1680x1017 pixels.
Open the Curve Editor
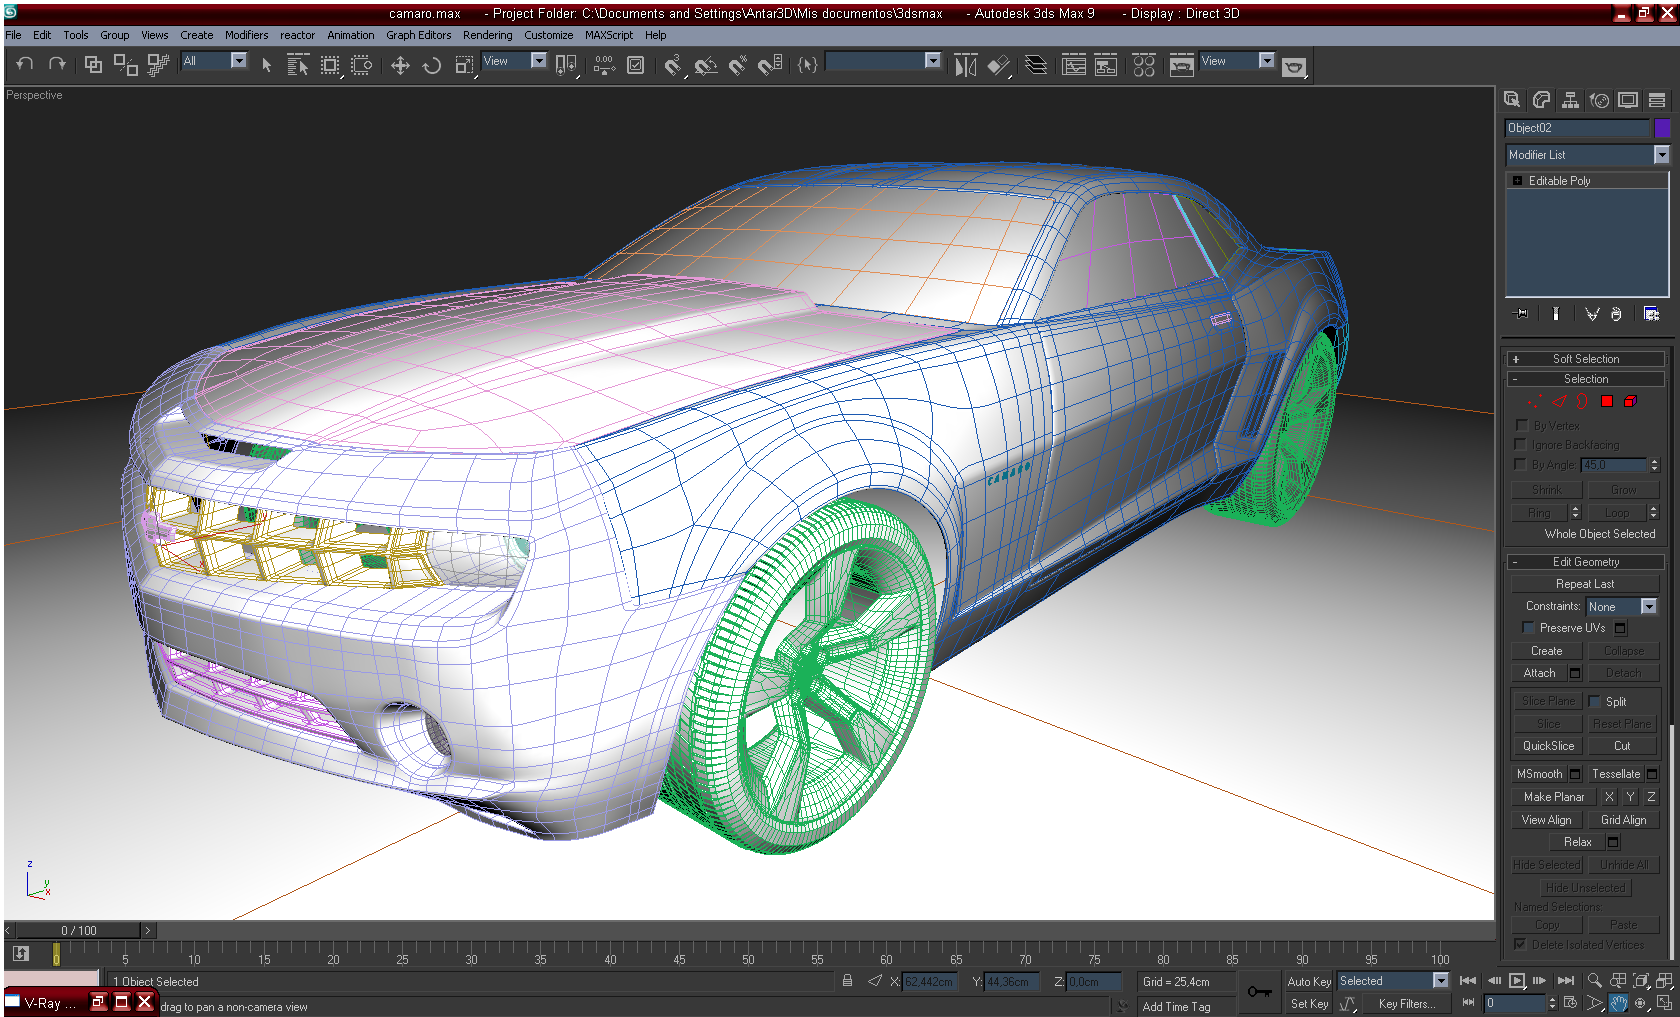coord(1074,65)
